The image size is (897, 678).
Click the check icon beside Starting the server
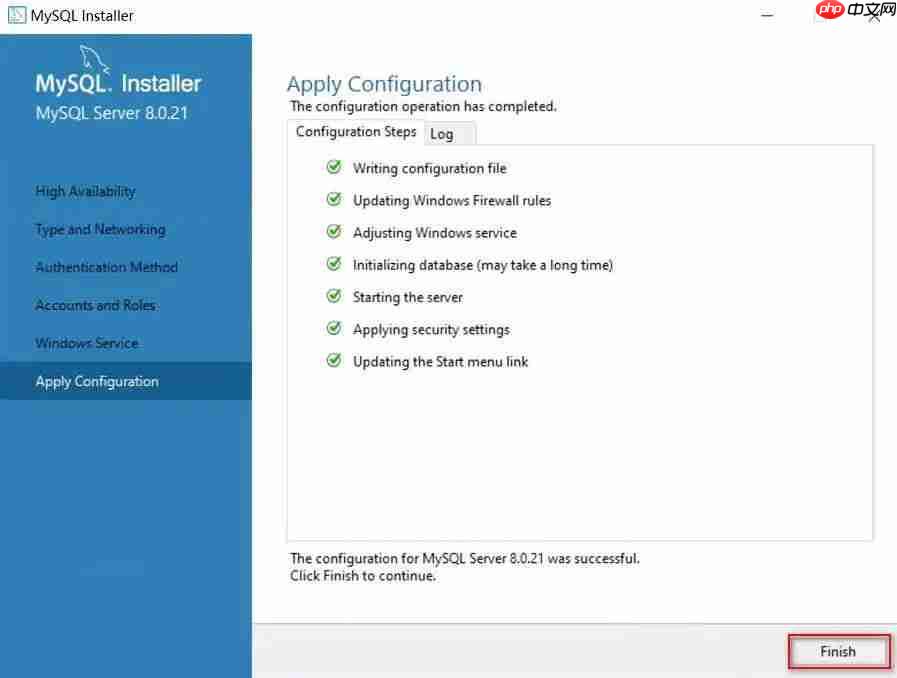pos(333,296)
